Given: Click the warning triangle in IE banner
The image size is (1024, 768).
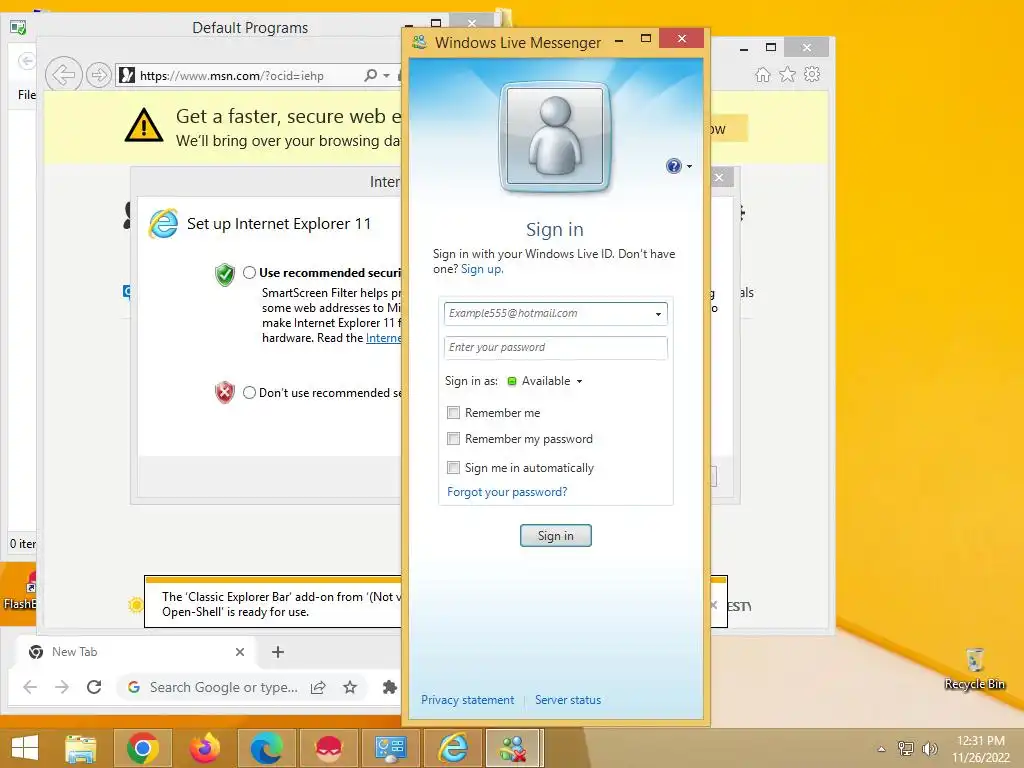Looking at the screenshot, I should pyautogui.click(x=144, y=125).
